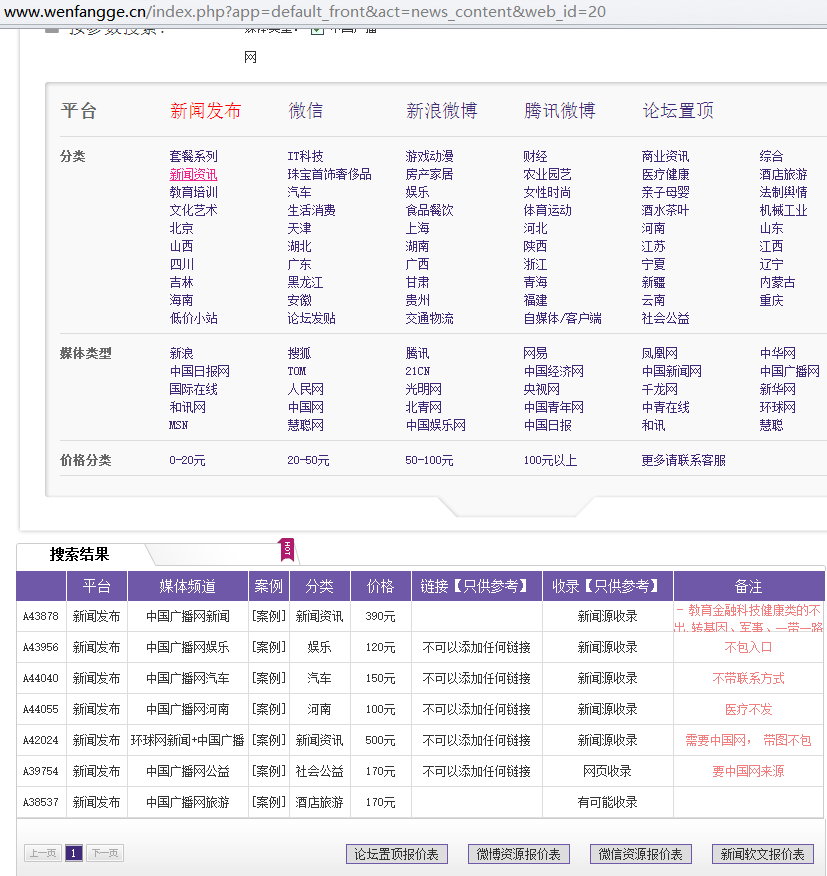Open the 案例 link for 中国广播网新闻
827x876 pixels.
269,616
